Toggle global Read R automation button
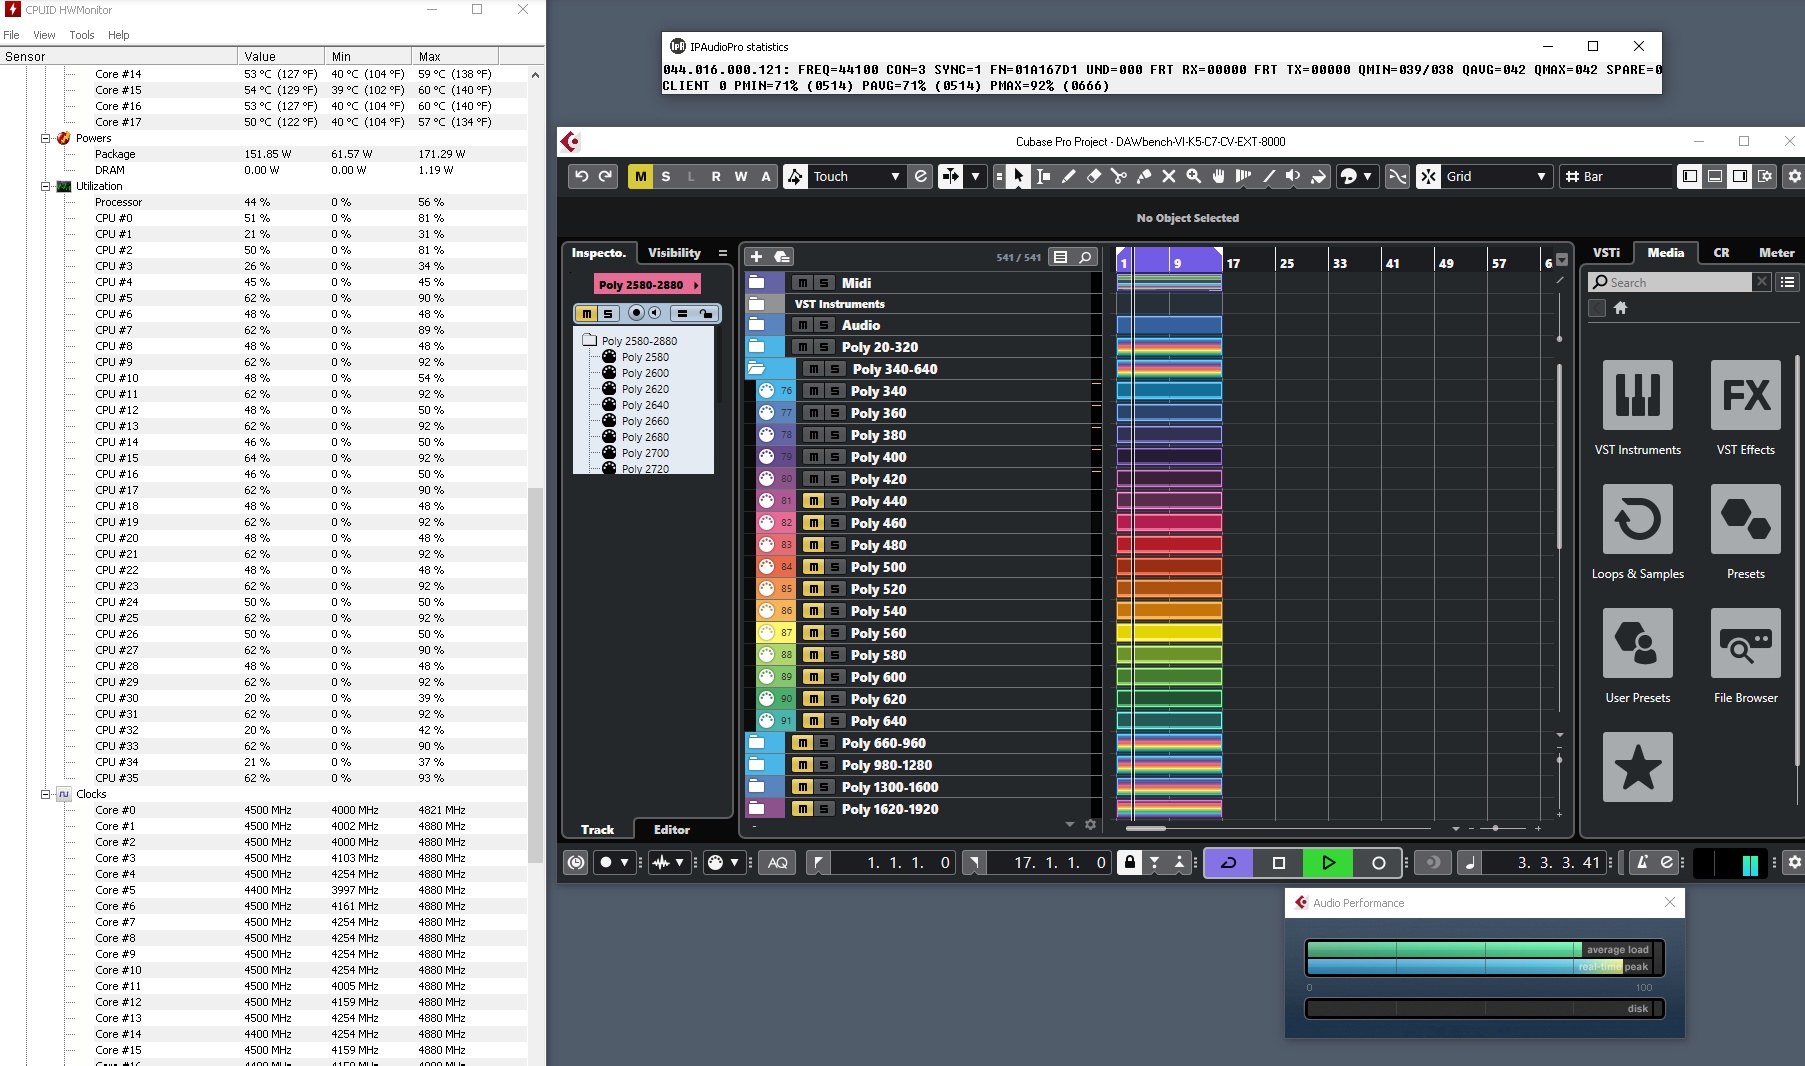This screenshot has width=1805, height=1066. tap(716, 176)
